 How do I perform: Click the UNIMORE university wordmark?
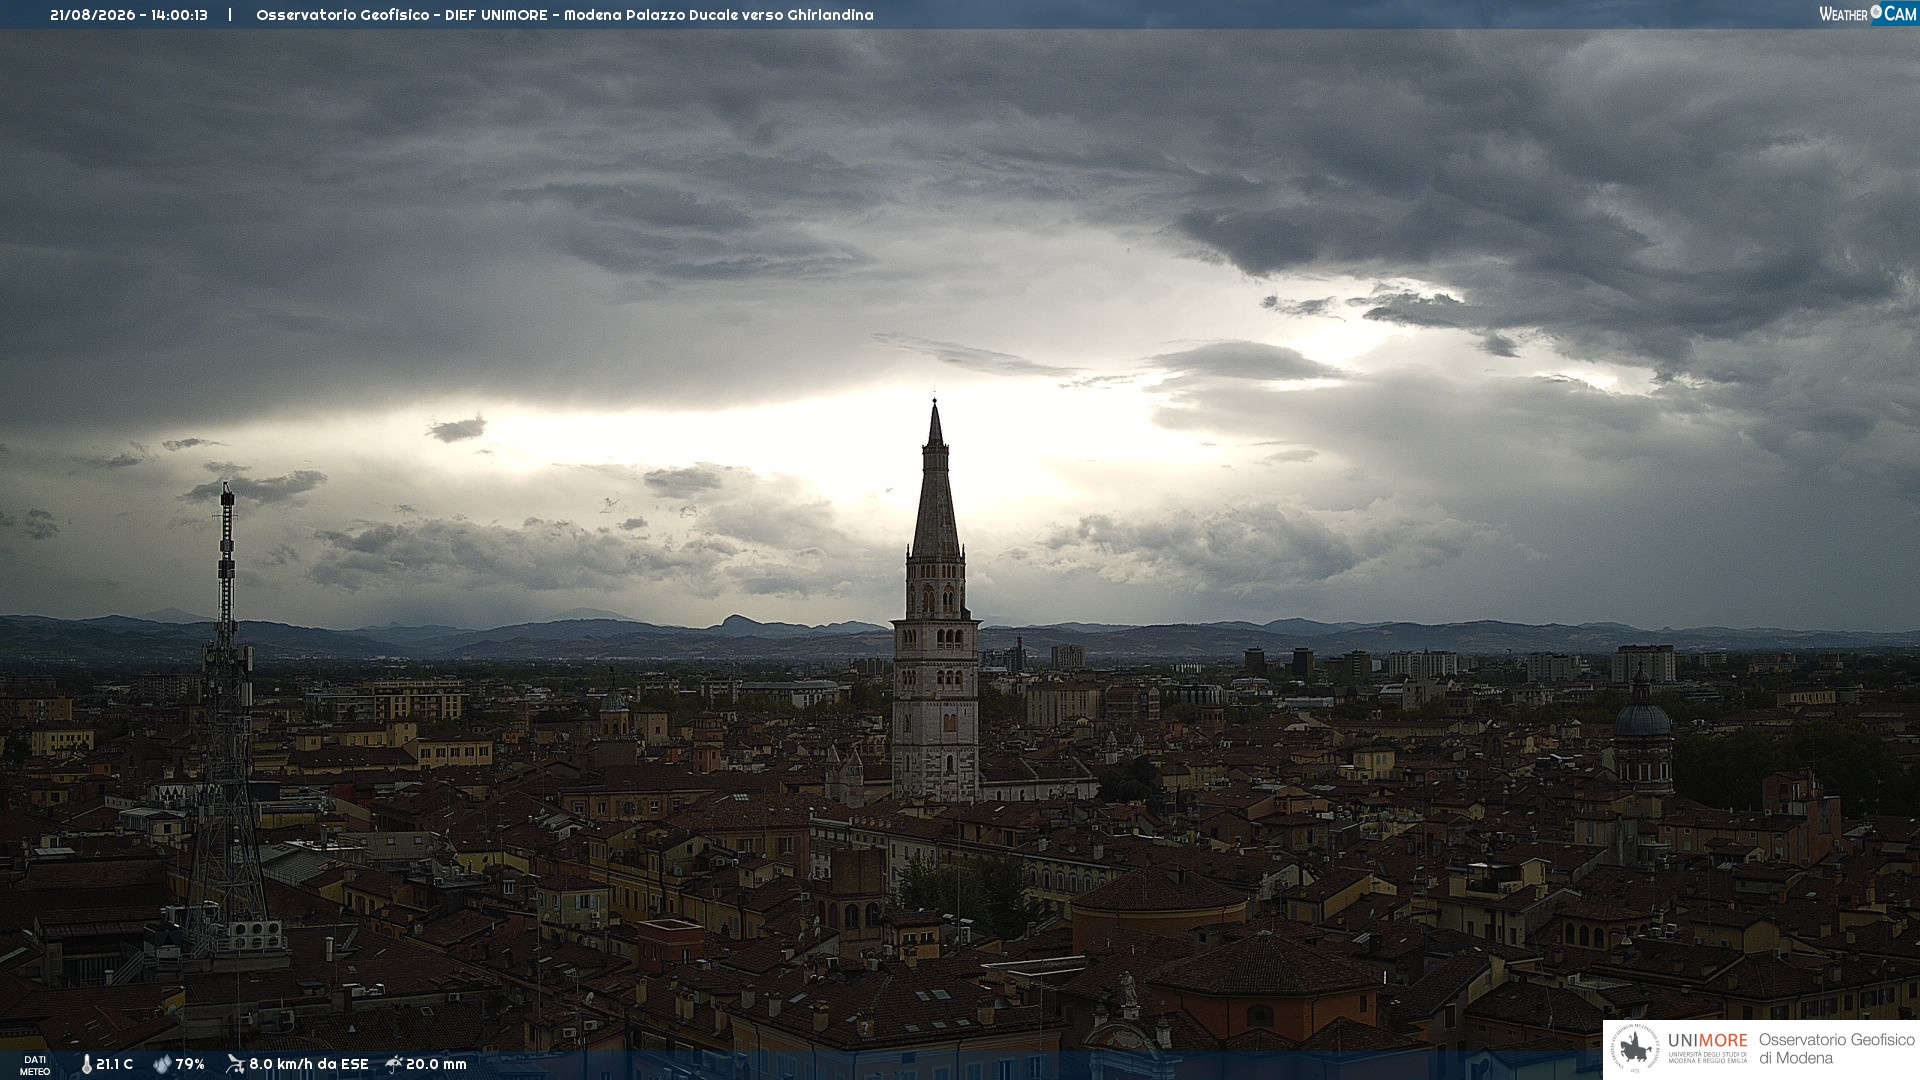[1707, 1041]
